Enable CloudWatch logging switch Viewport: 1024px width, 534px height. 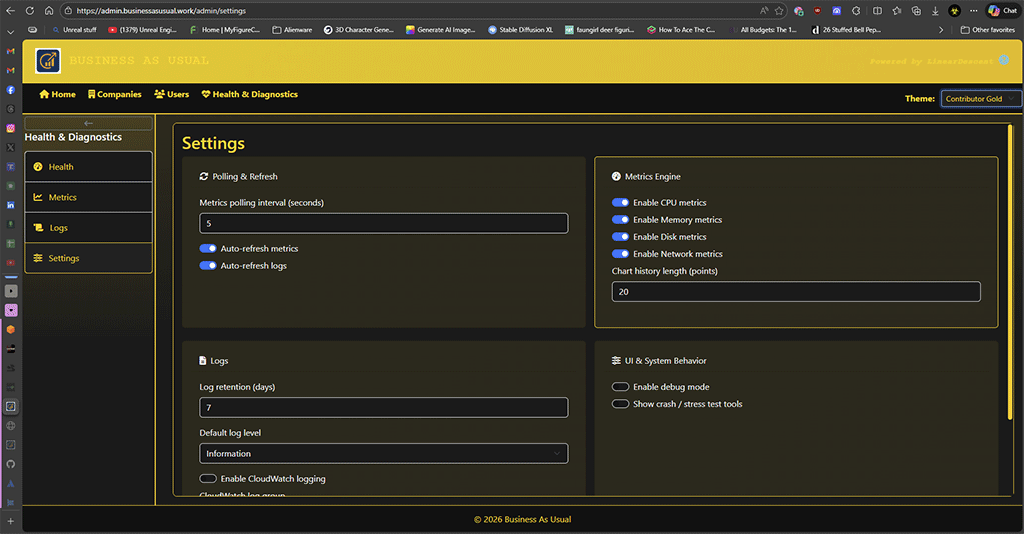click(x=208, y=479)
